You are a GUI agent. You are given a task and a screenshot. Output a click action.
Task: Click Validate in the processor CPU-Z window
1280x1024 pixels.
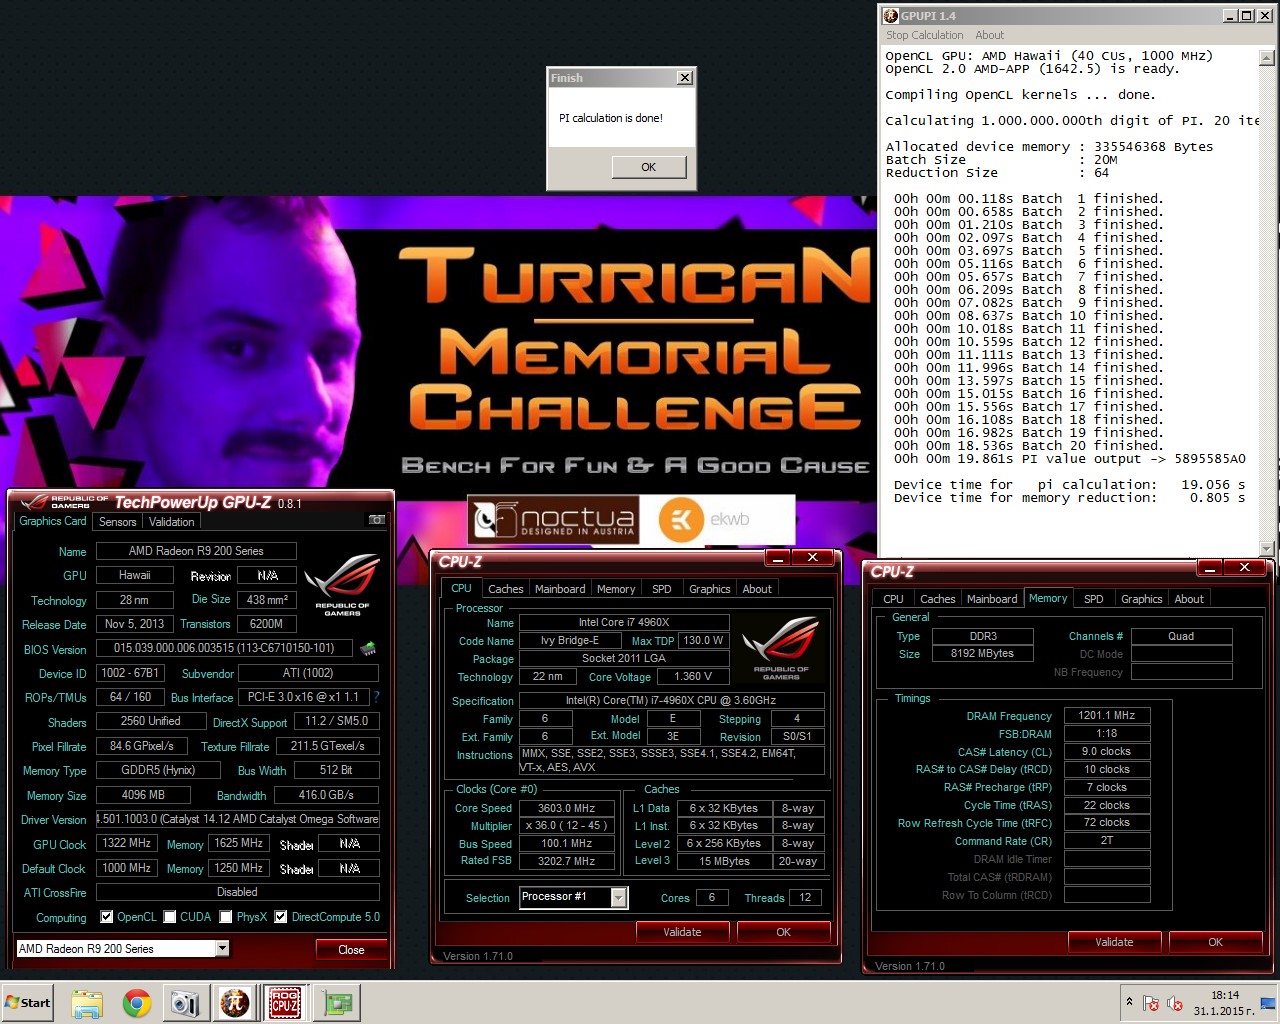pyautogui.click(x=682, y=932)
